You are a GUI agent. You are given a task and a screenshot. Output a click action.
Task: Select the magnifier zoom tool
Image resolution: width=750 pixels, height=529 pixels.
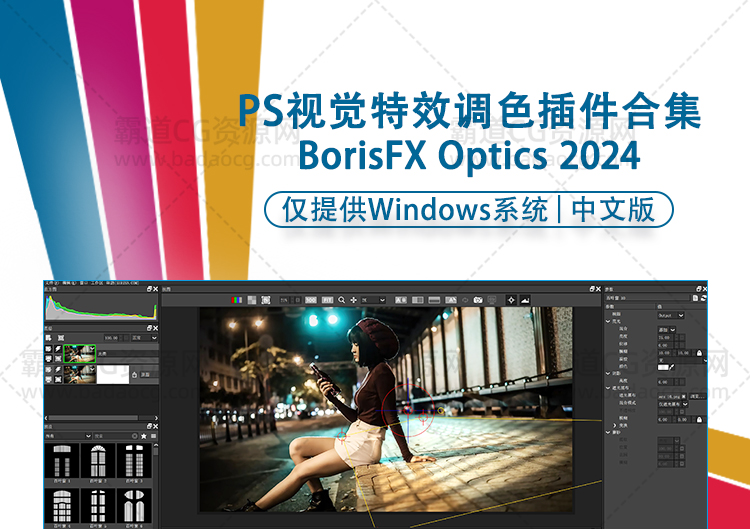click(342, 300)
